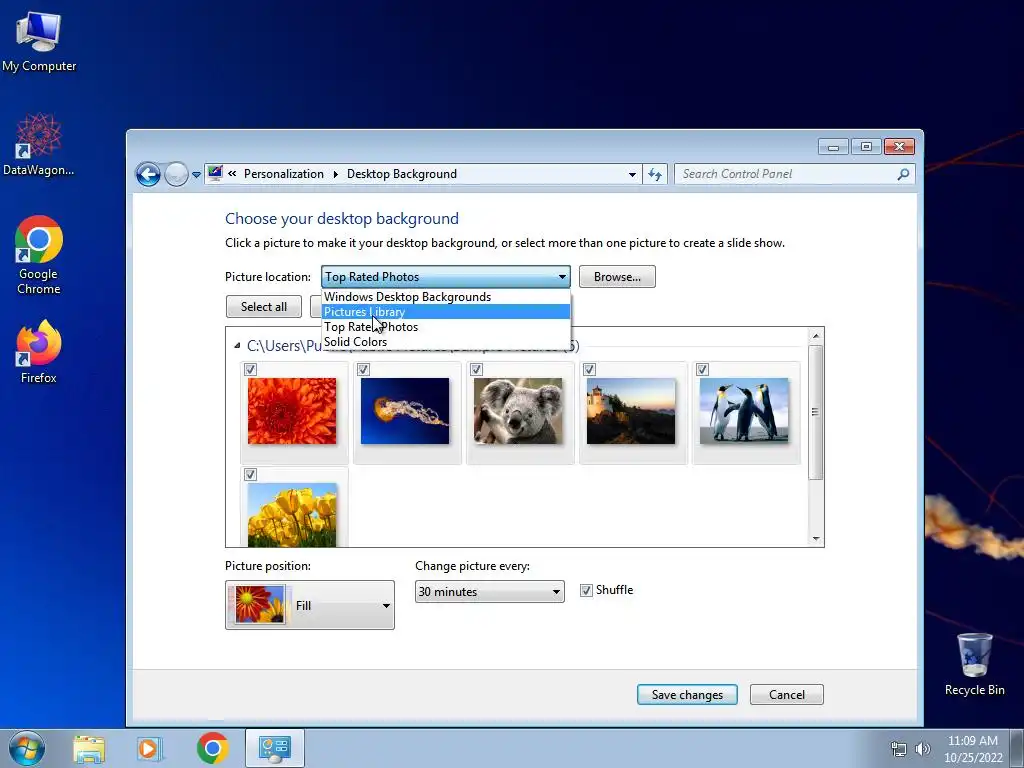Uncheck the yellow tulips picture checkbox
Image resolution: width=1024 pixels, height=768 pixels.
[250, 475]
